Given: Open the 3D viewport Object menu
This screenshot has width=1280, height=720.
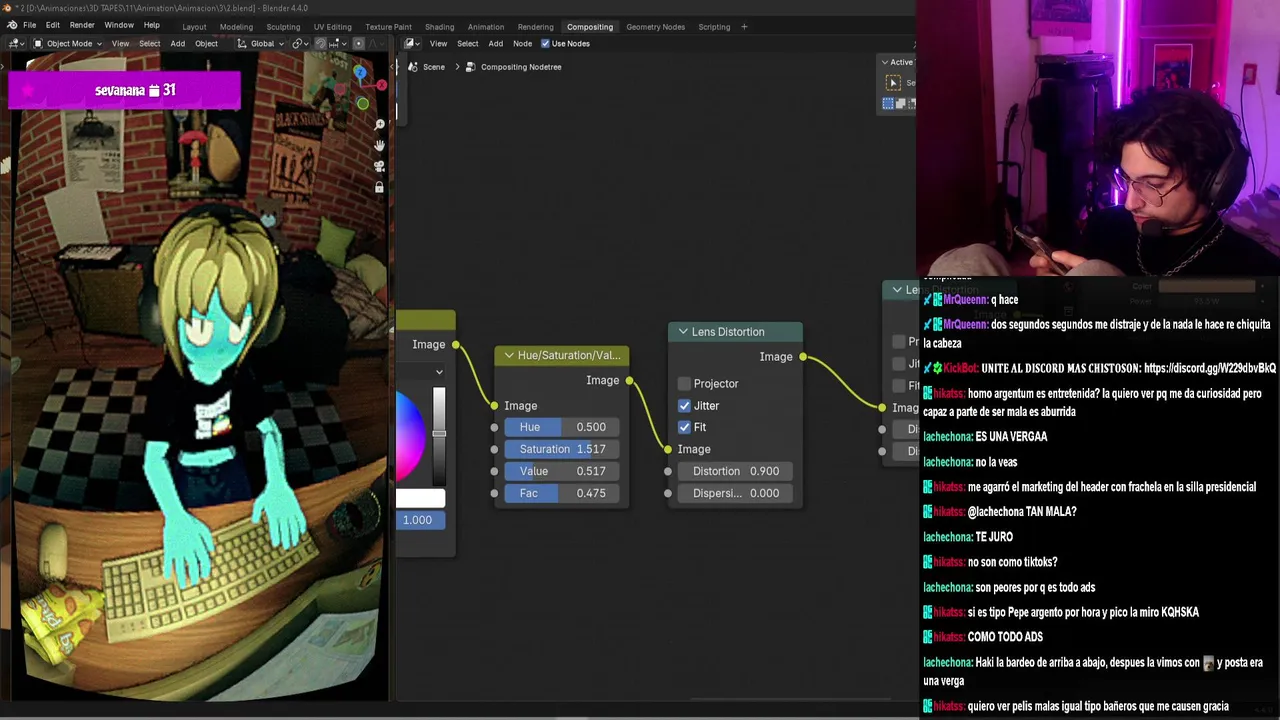Looking at the screenshot, I should 206,43.
